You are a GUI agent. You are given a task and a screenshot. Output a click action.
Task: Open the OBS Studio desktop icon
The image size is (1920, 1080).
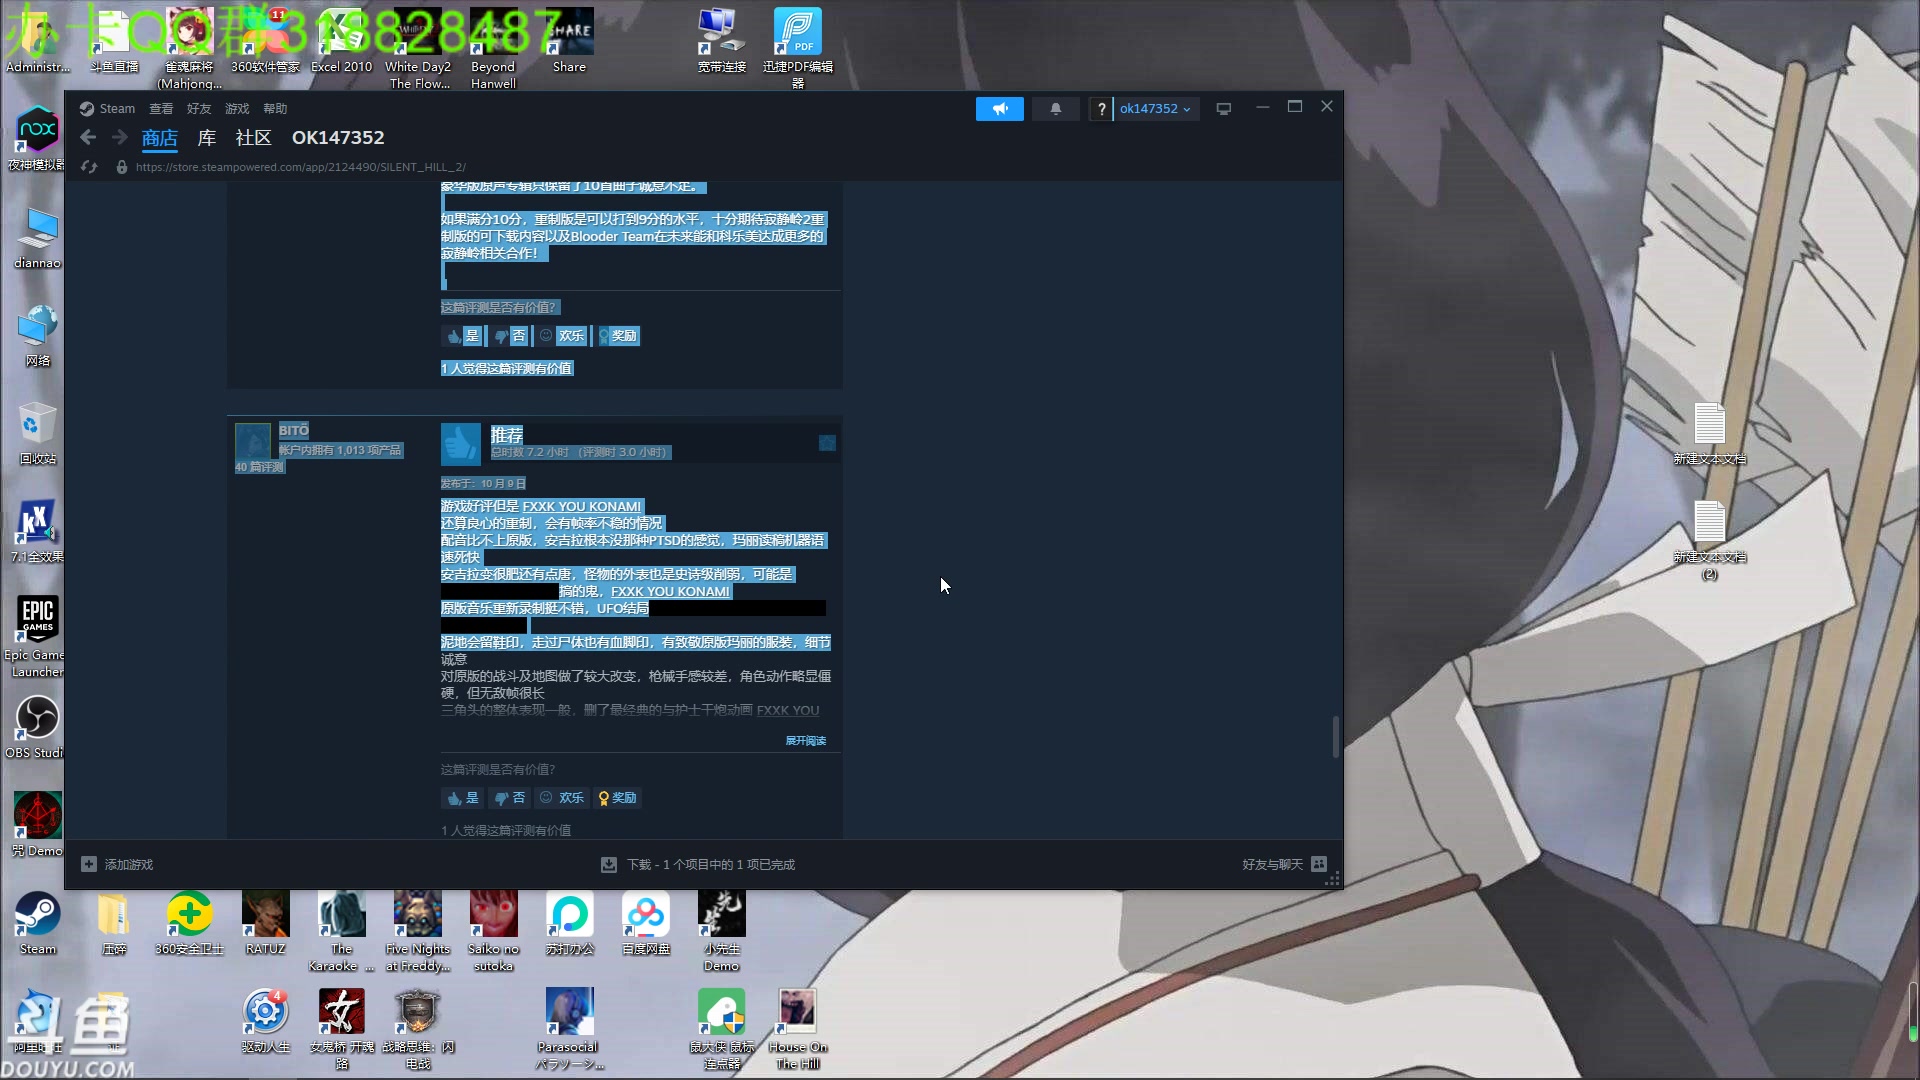coord(37,727)
